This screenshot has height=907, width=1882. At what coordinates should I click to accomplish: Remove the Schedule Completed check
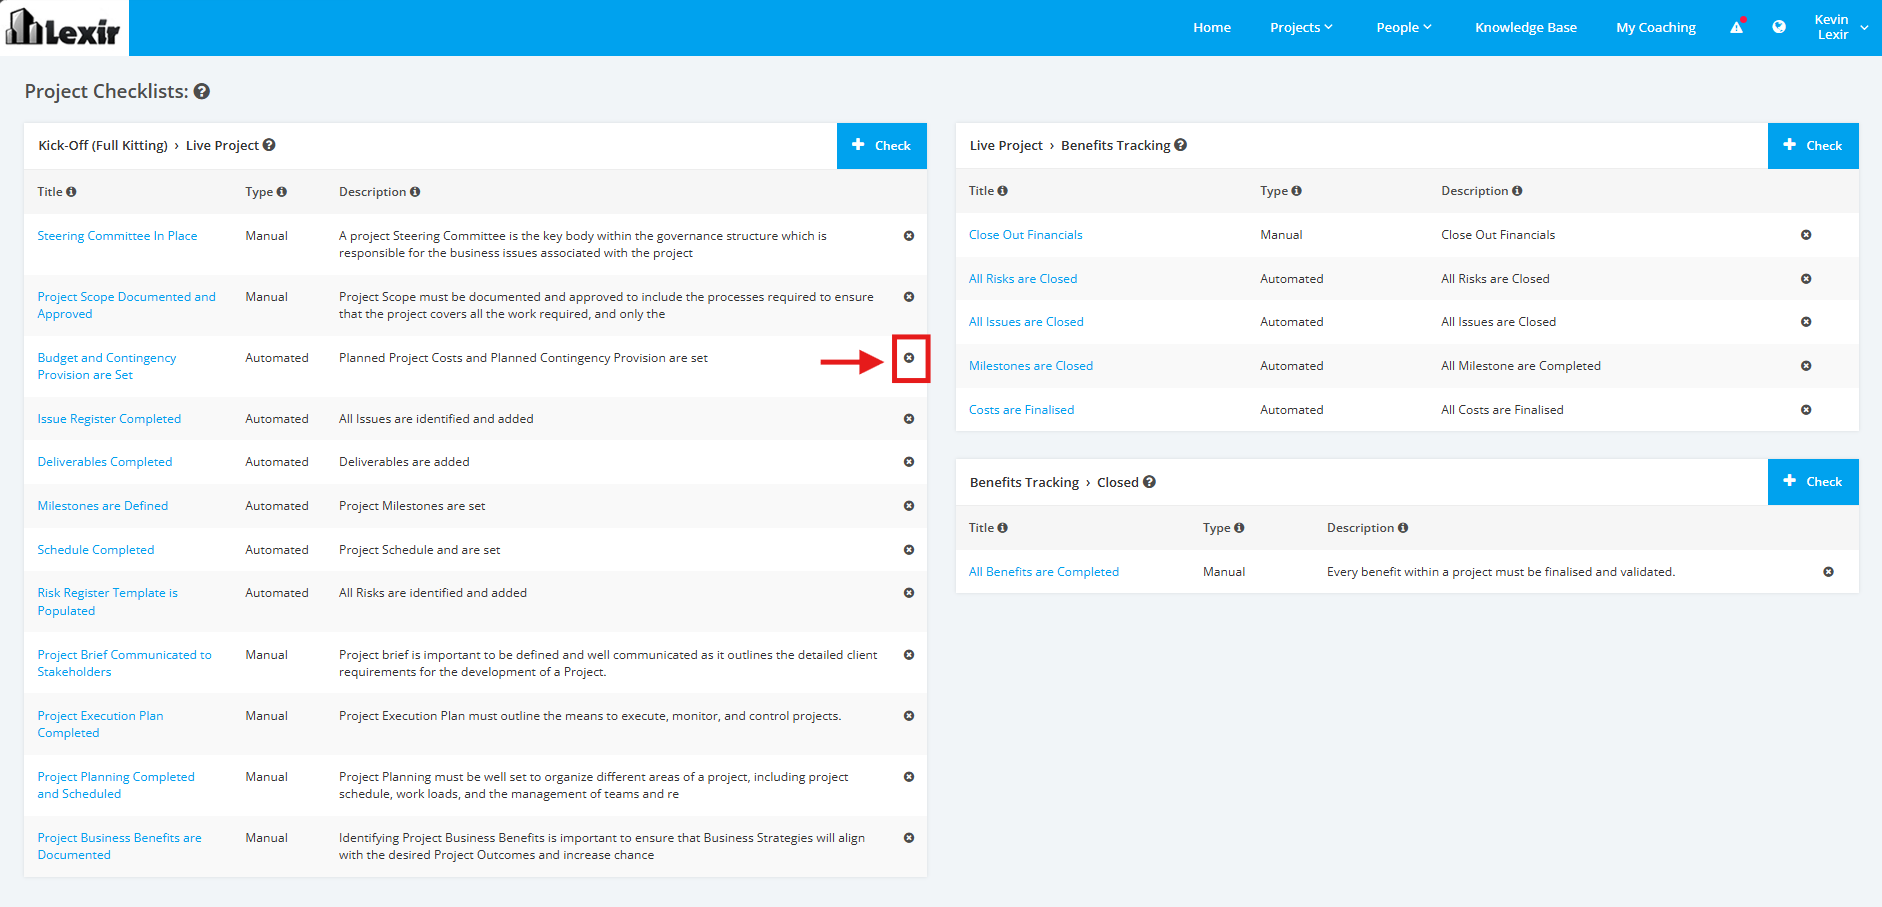tap(909, 550)
